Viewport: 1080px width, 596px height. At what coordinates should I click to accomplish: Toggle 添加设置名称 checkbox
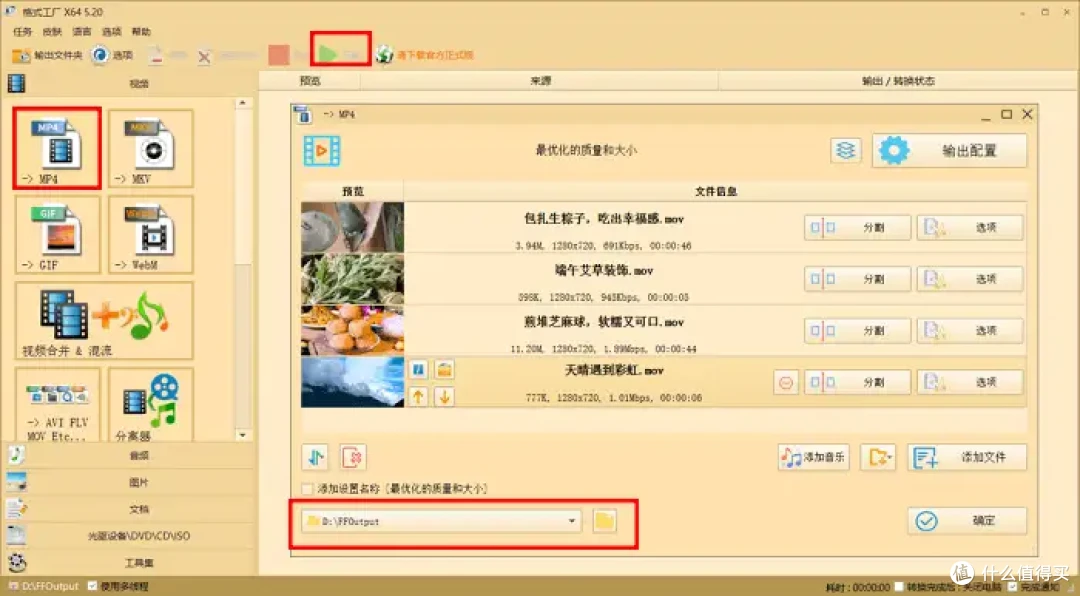click(x=307, y=489)
